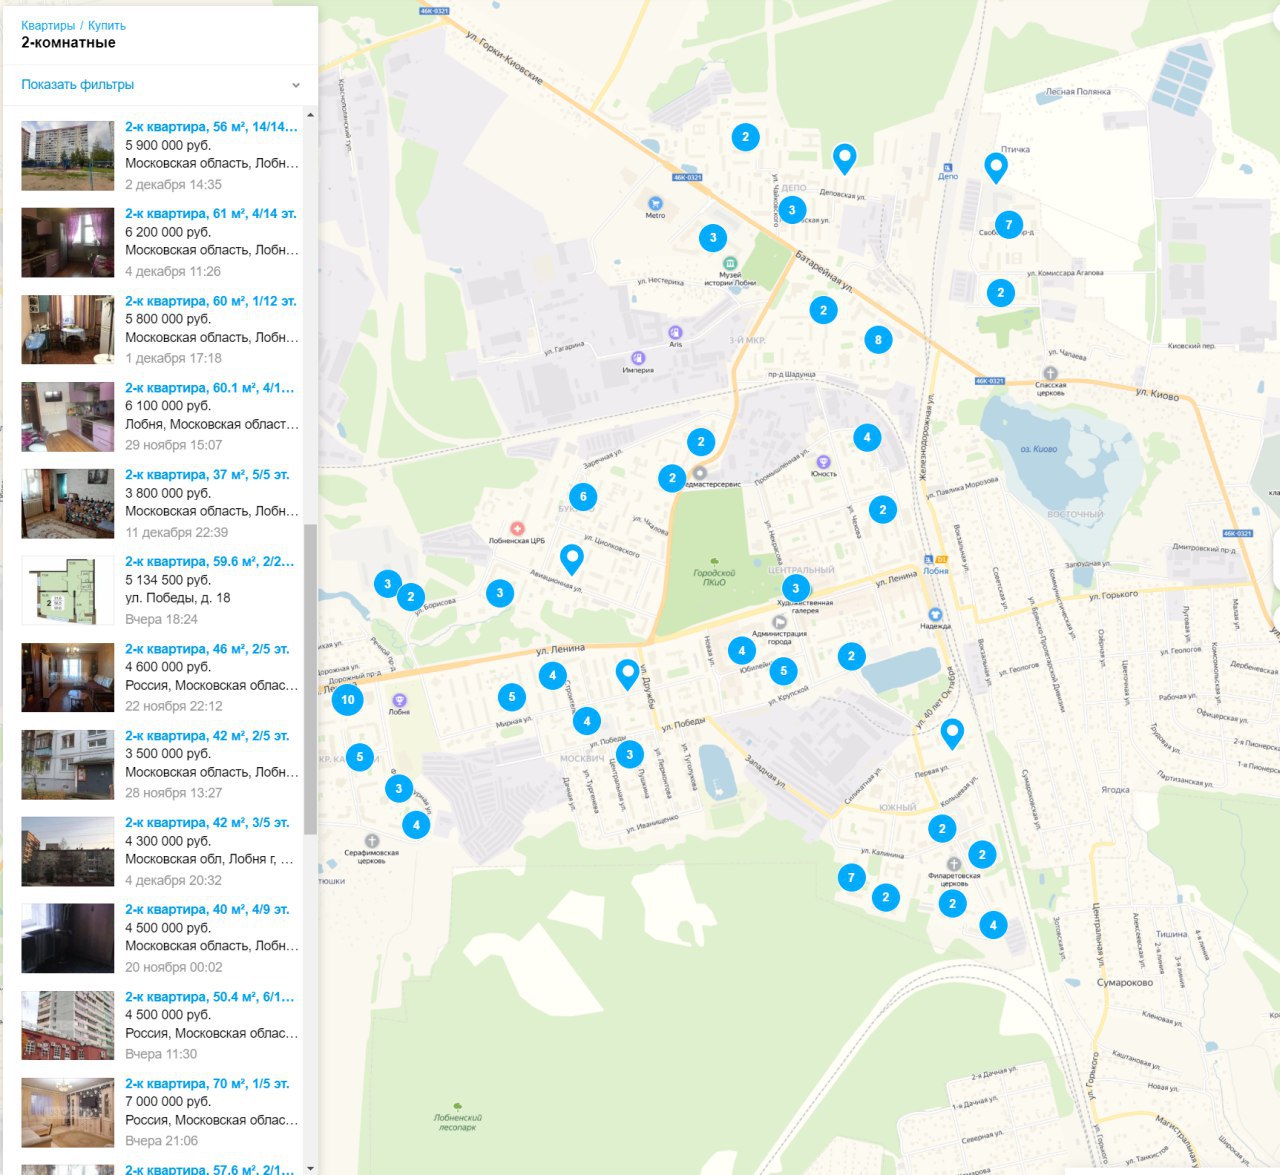Select the map cluster marker numbered 8

pyautogui.click(x=878, y=339)
